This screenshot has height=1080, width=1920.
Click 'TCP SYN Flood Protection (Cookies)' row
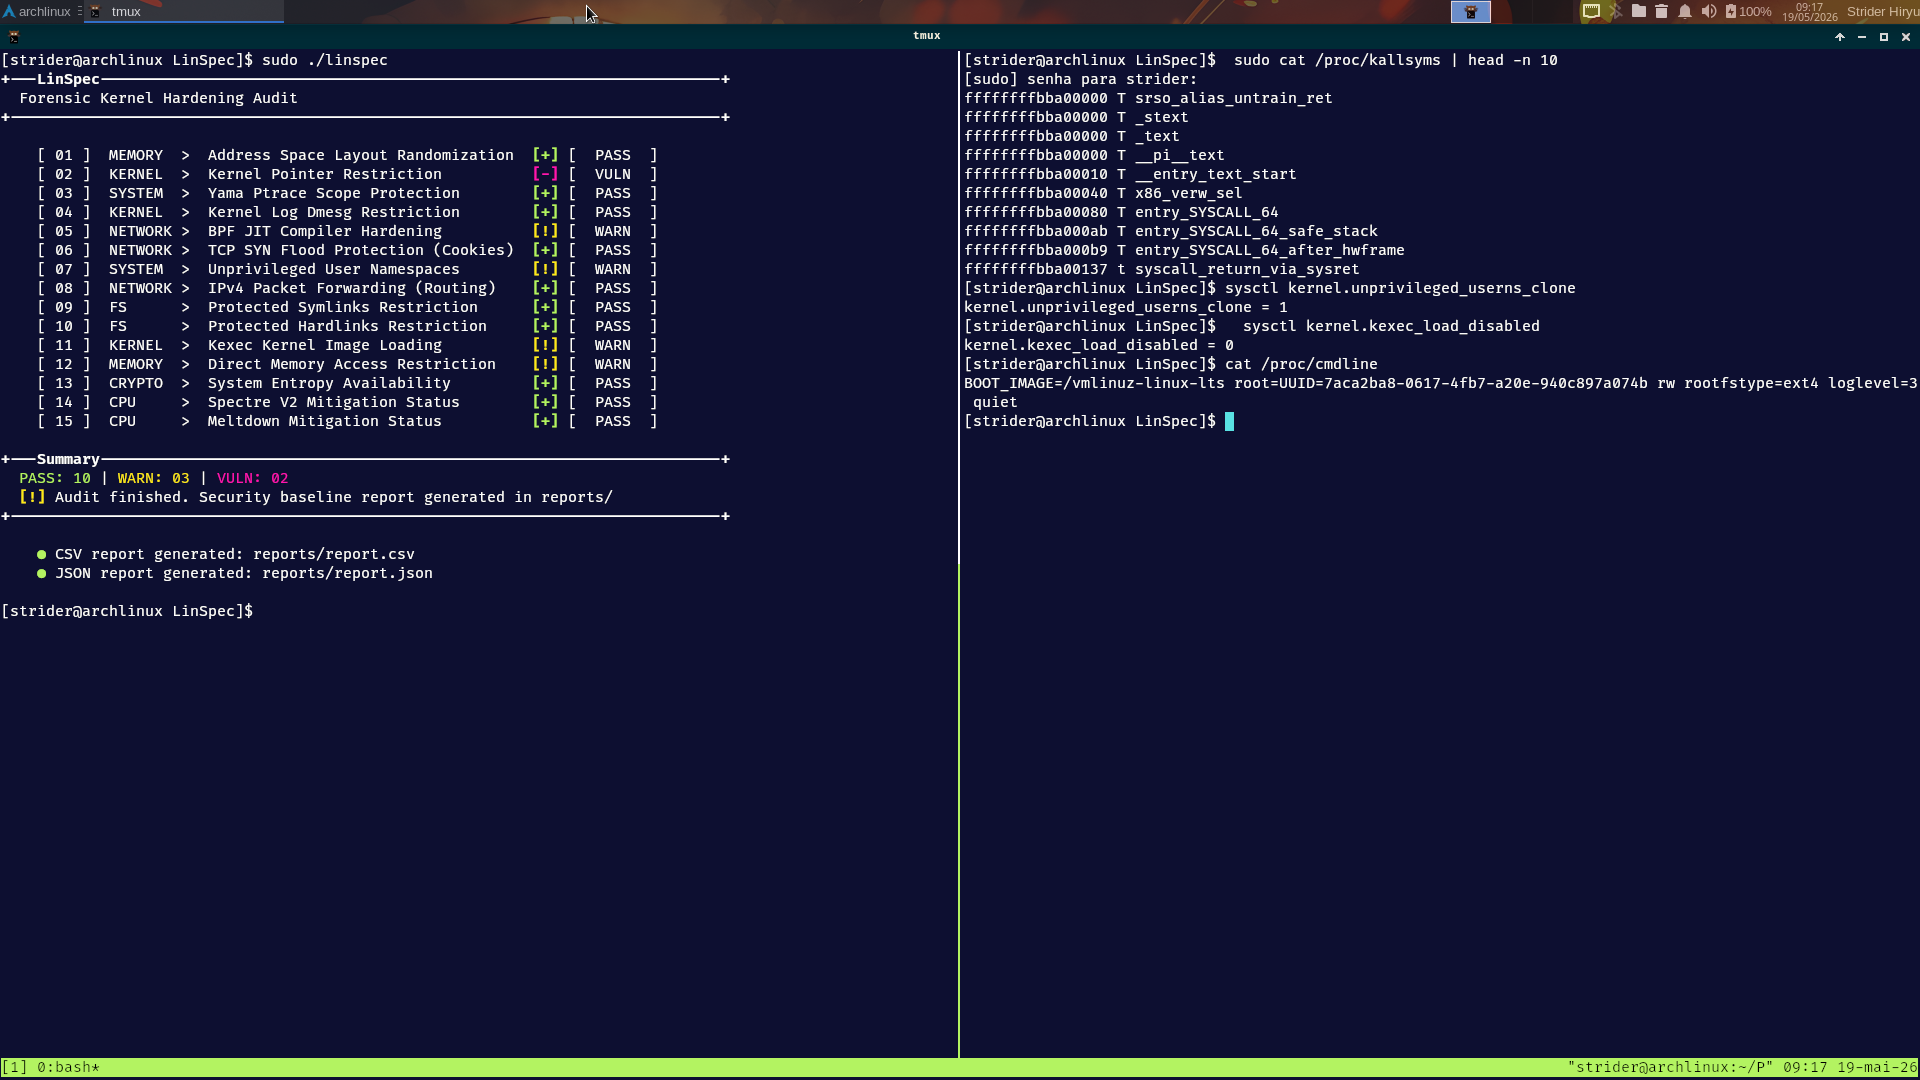click(x=347, y=250)
